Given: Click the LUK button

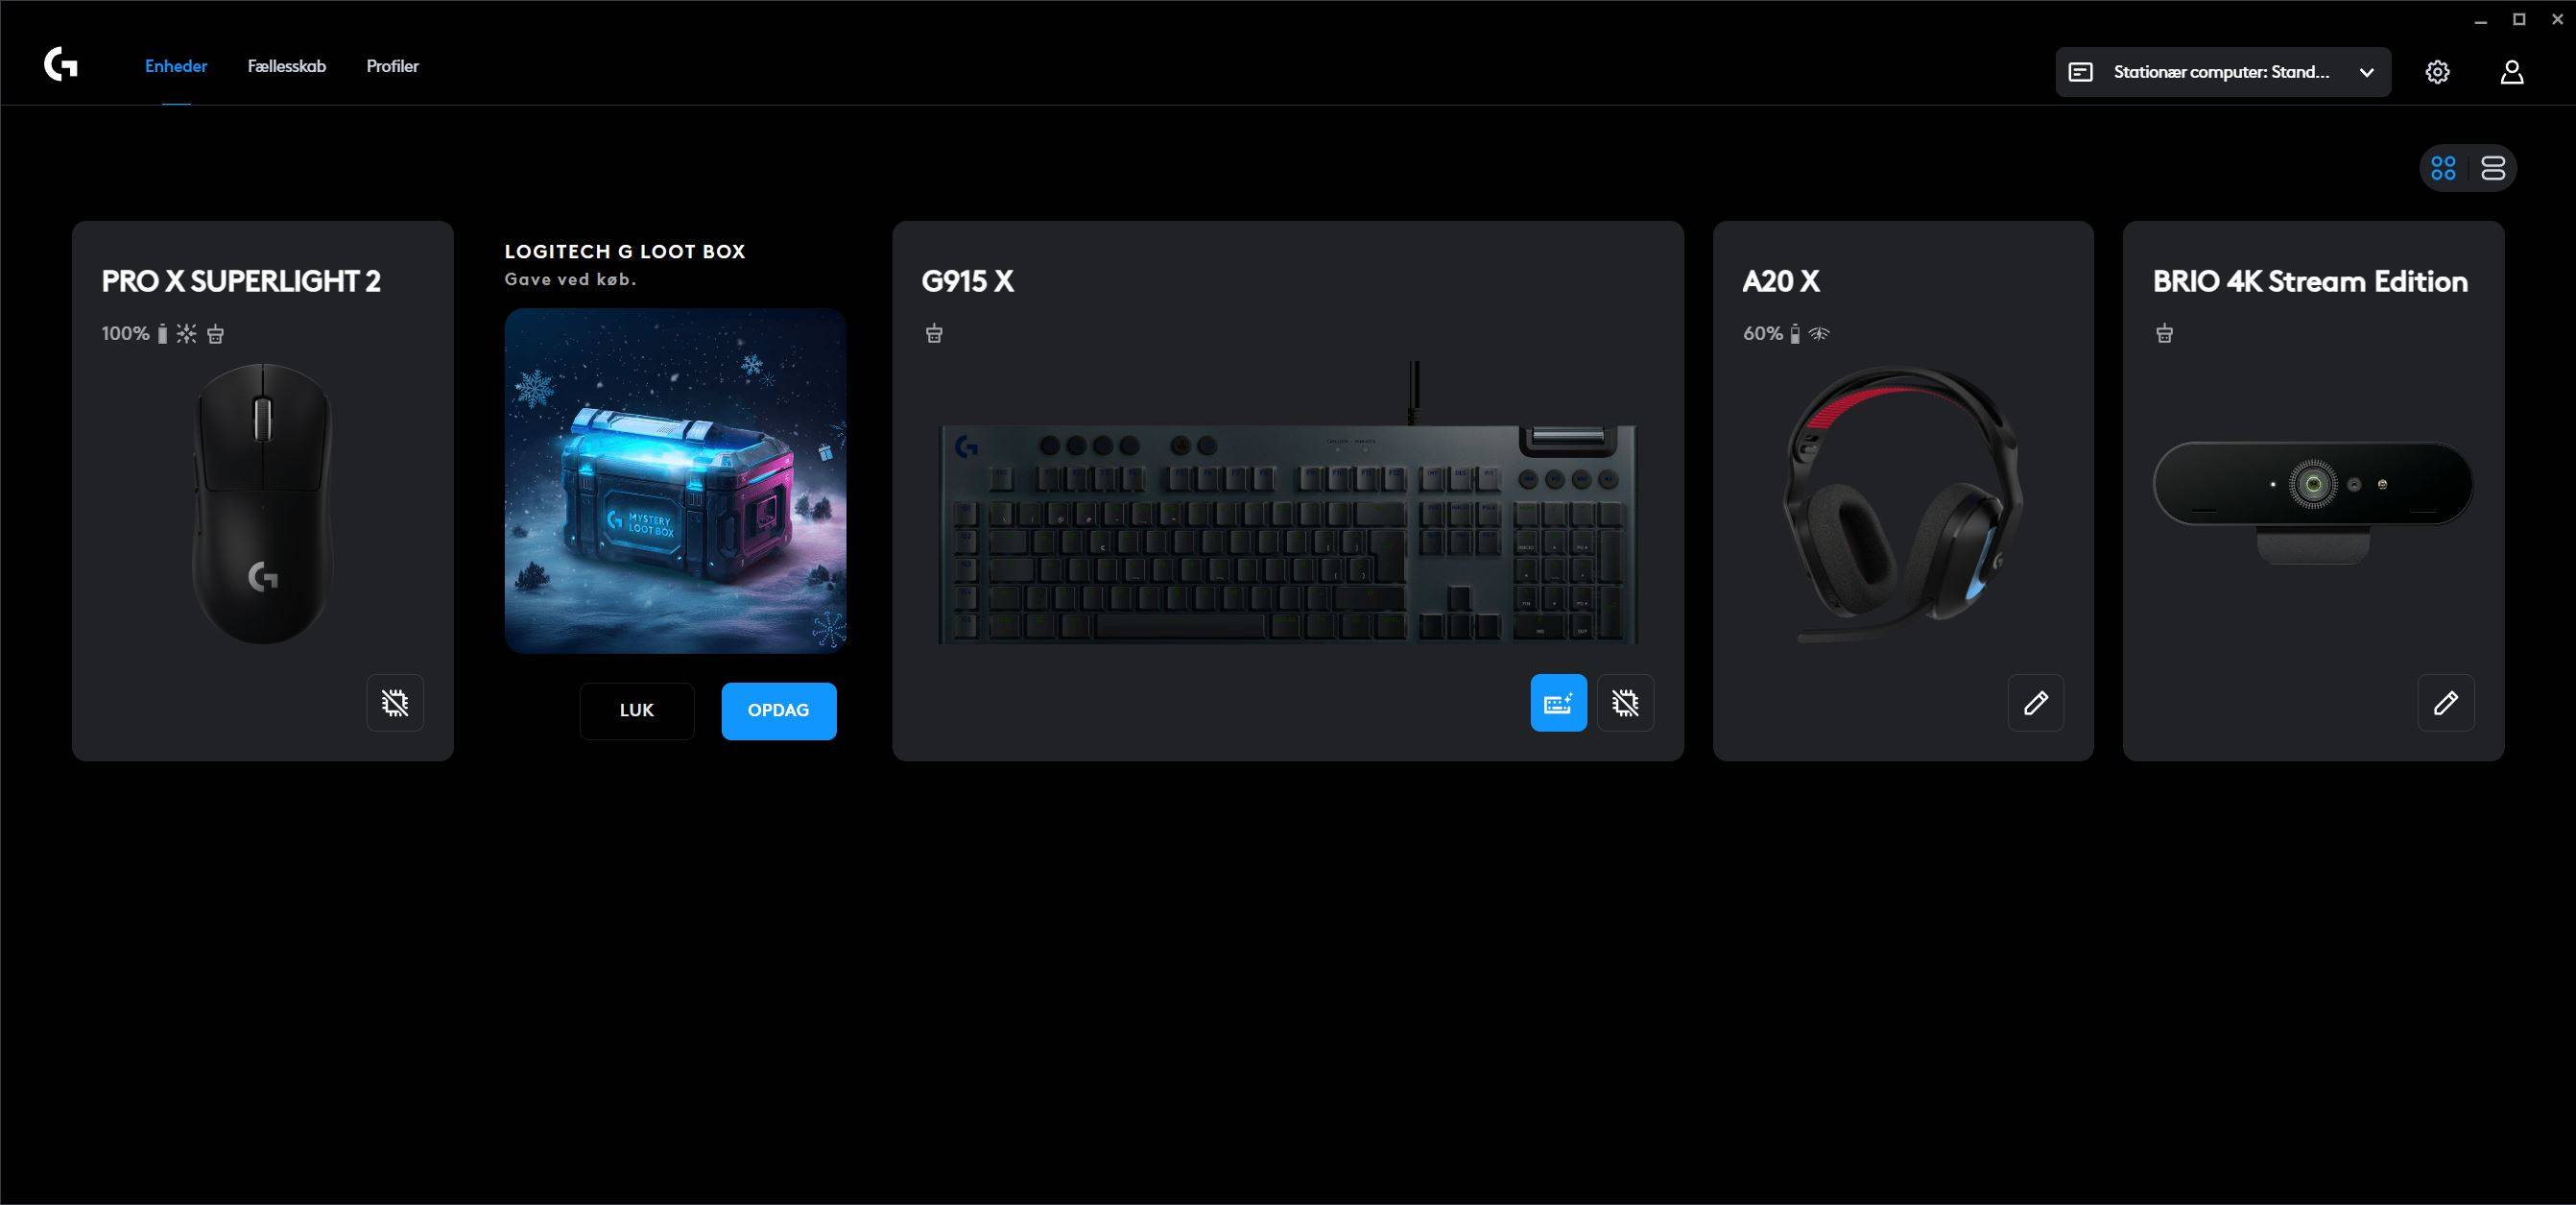Looking at the screenshot, I should pyautogui.click(x=637, y=711).
